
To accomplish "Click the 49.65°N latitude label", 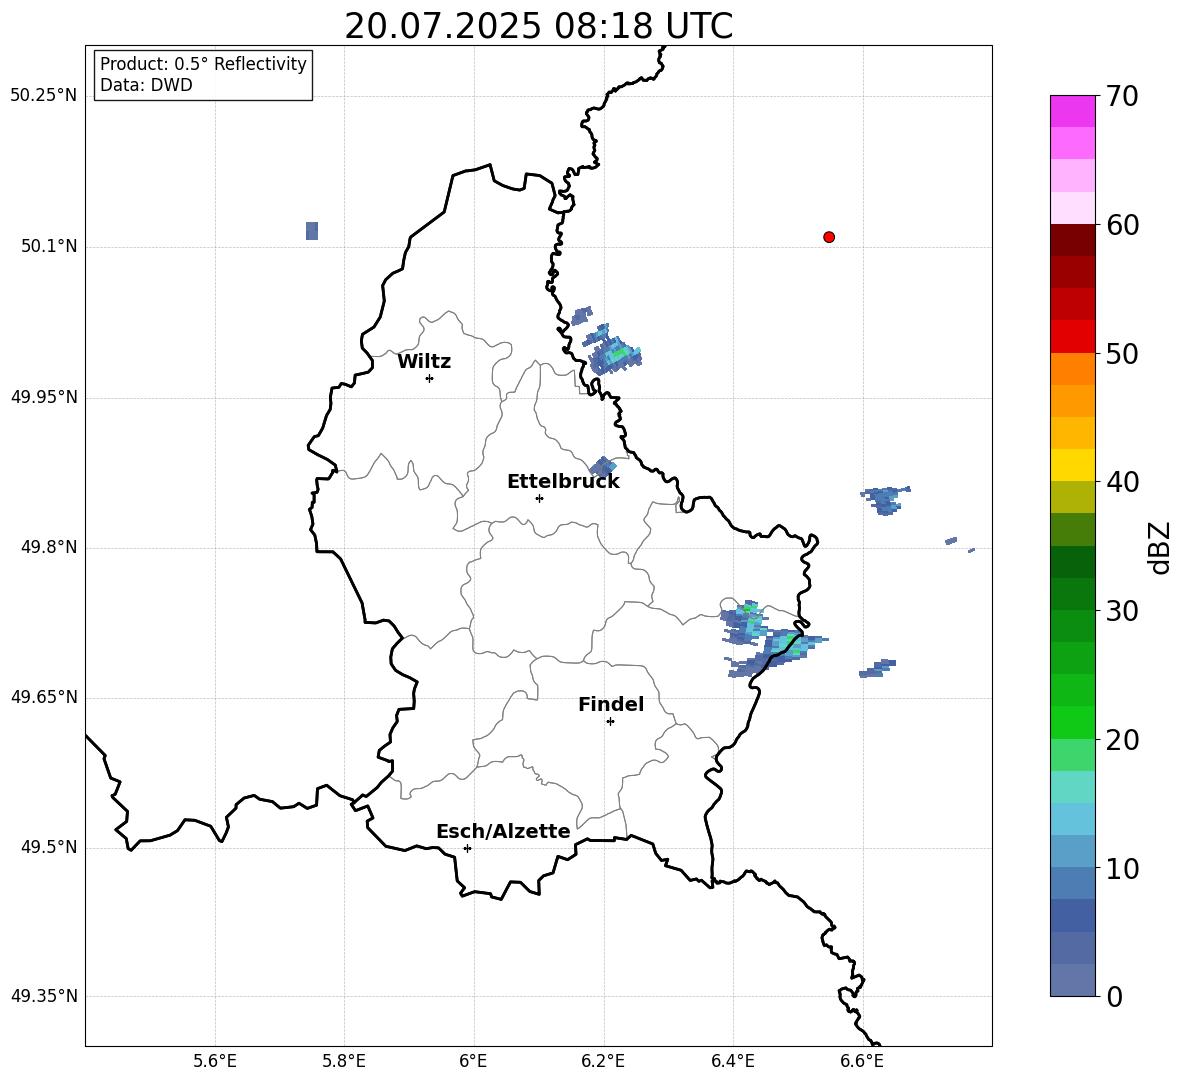I will (x=44, y=697).
